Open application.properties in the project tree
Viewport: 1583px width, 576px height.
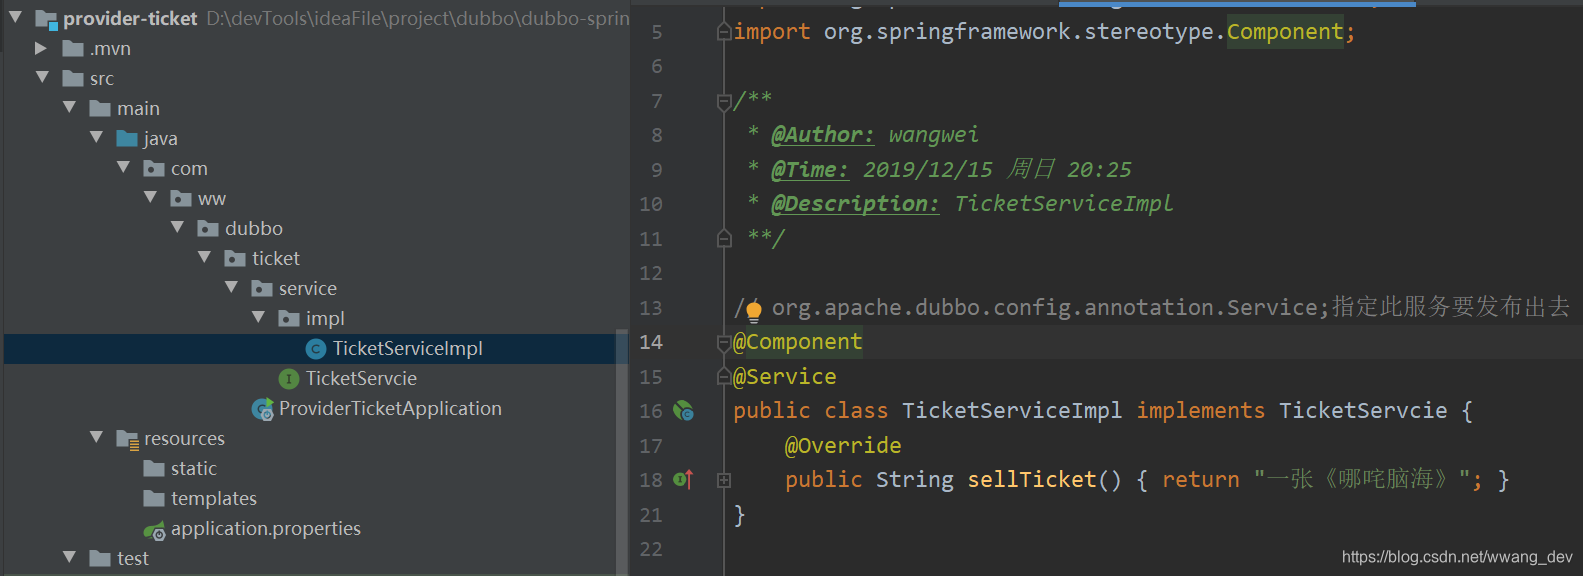[x=266, y=528]
